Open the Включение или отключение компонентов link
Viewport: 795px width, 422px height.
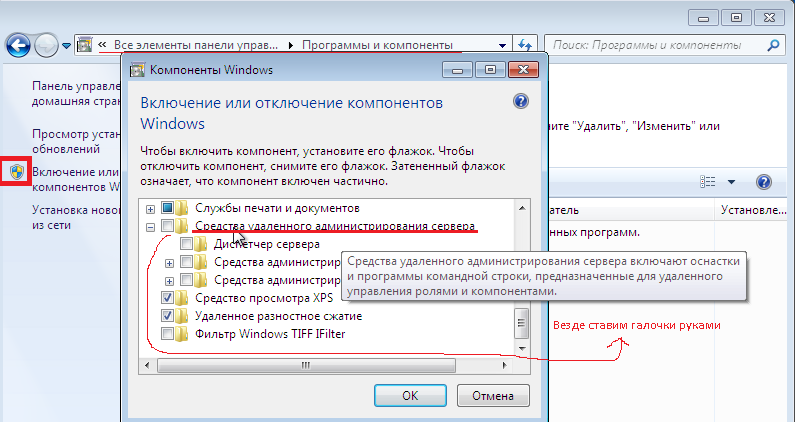tap(76, 180)
